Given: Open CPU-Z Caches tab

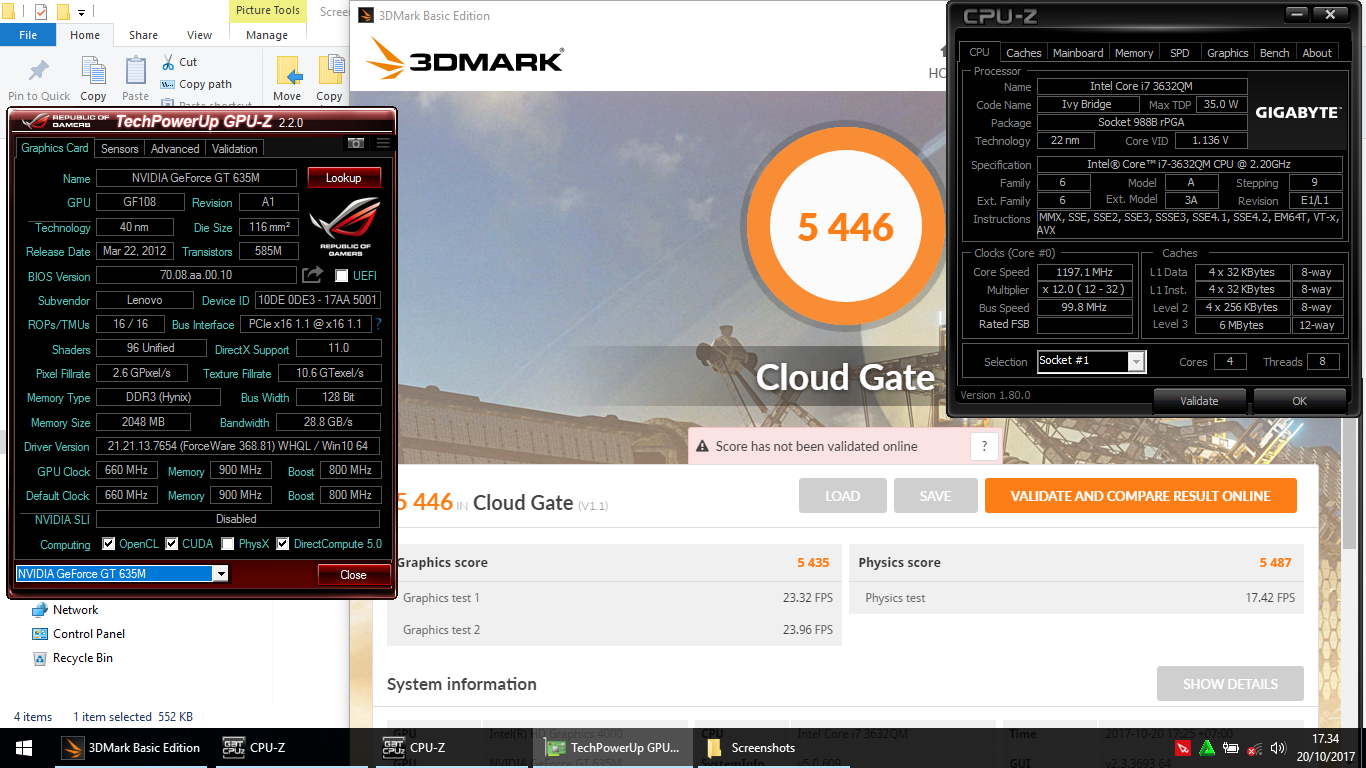Looking at the screenshot, I should 1023,53.
